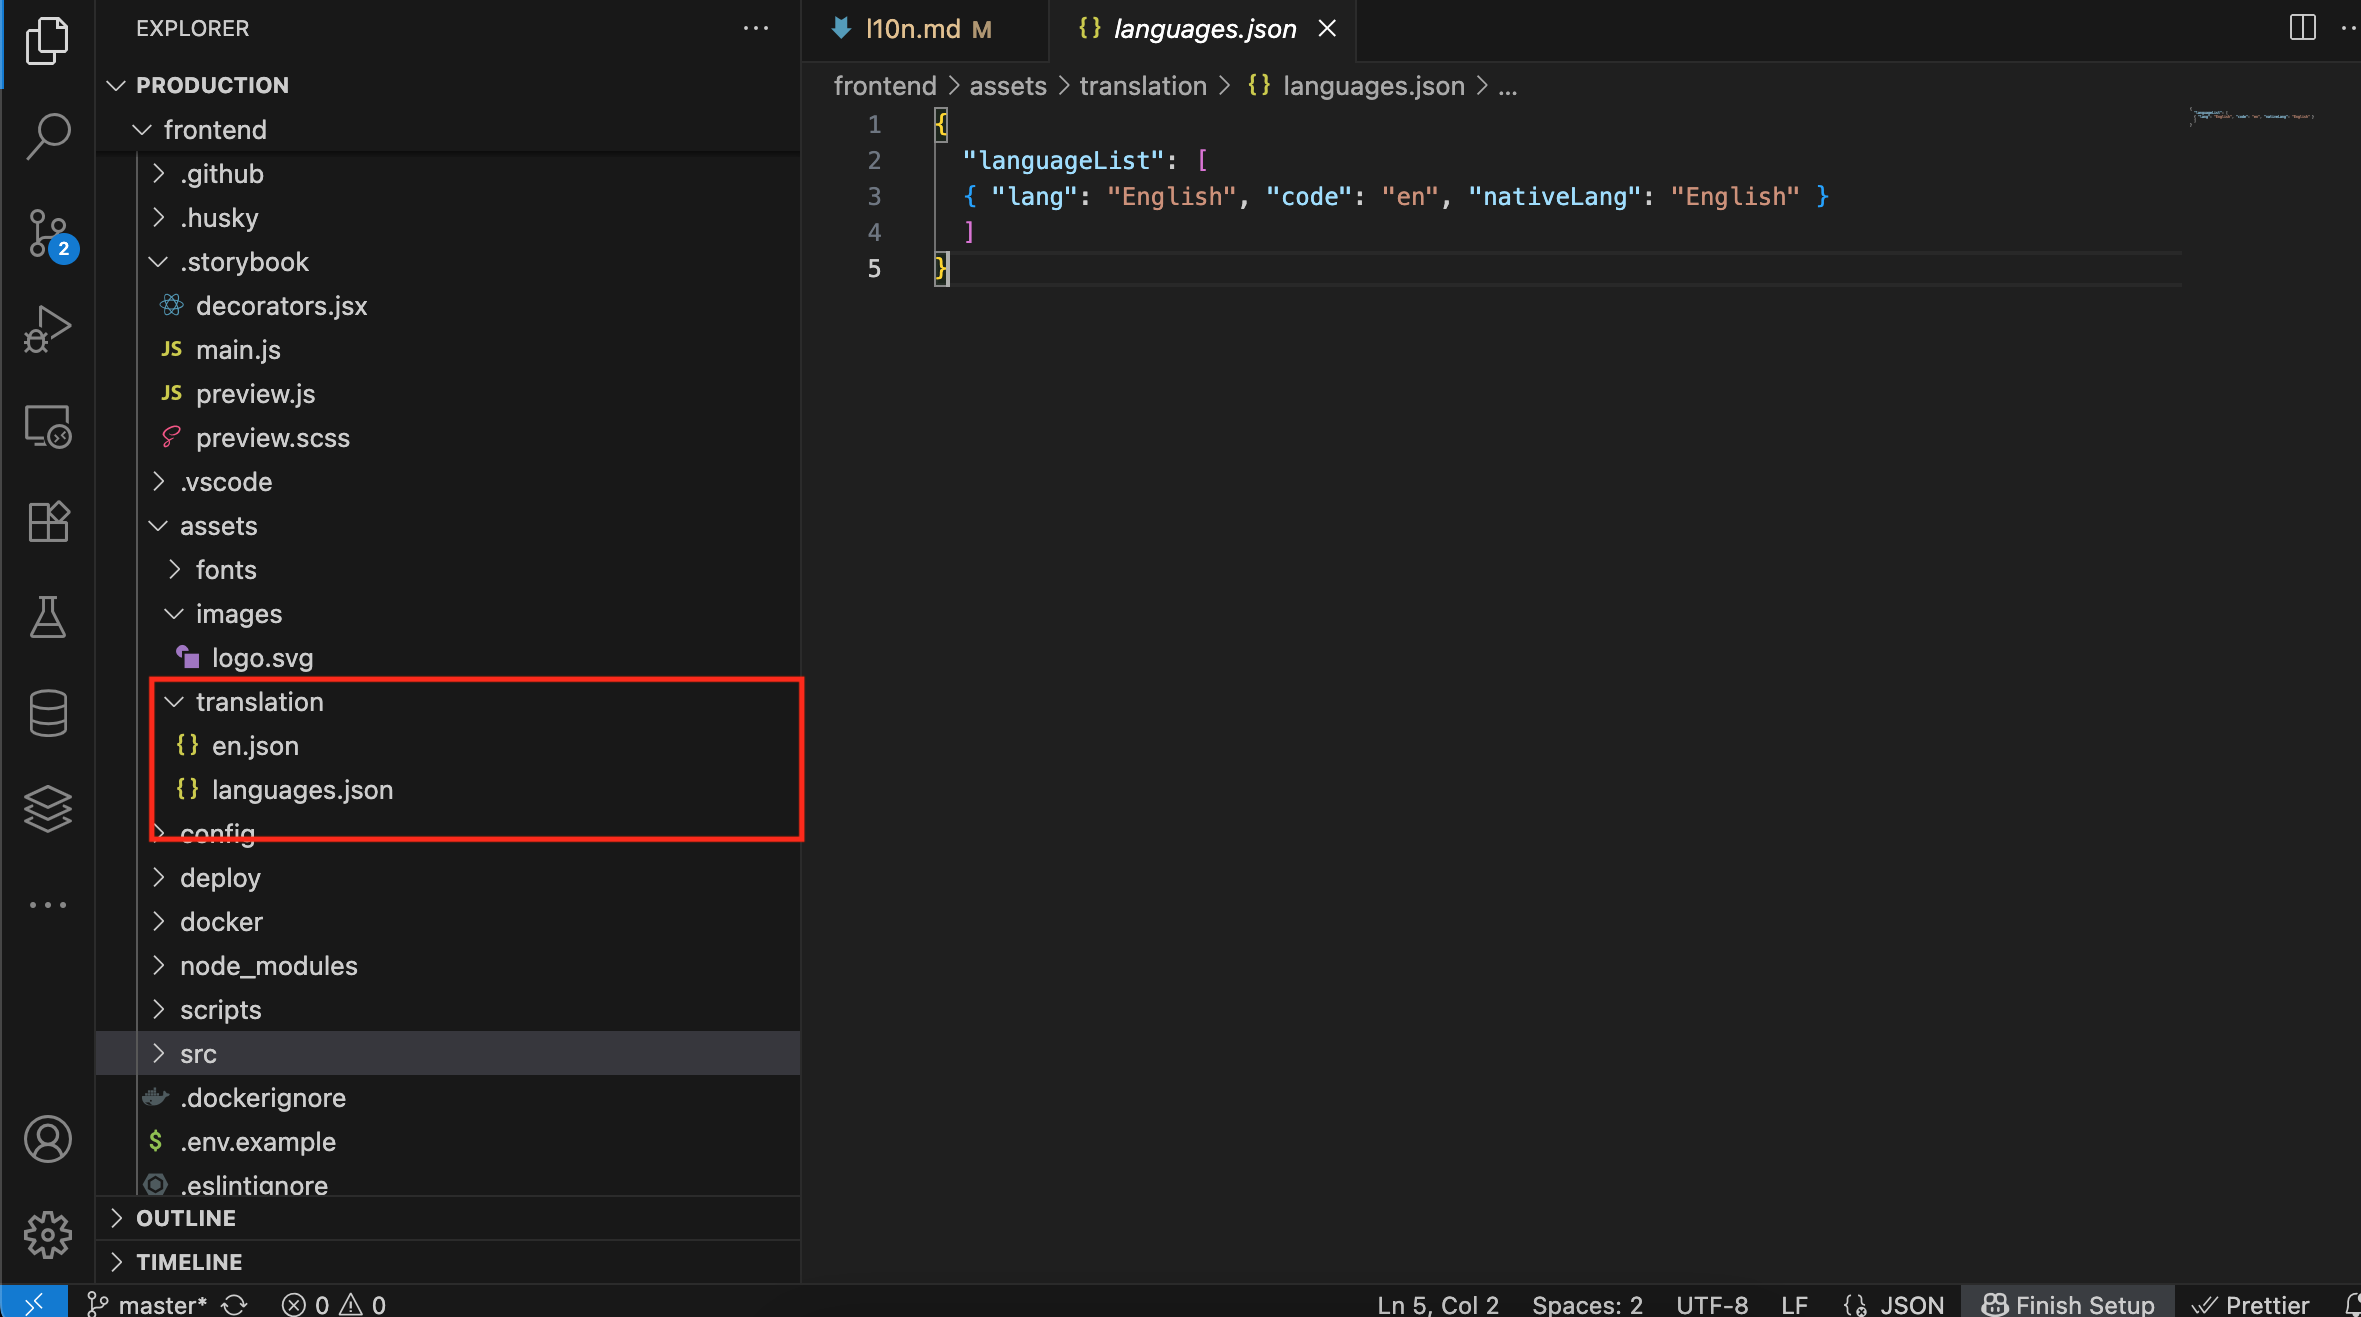Viewport: 2361px width, 1317px height.
Task: Switch to the l10n.md tab
Action: tap(912, 29)
